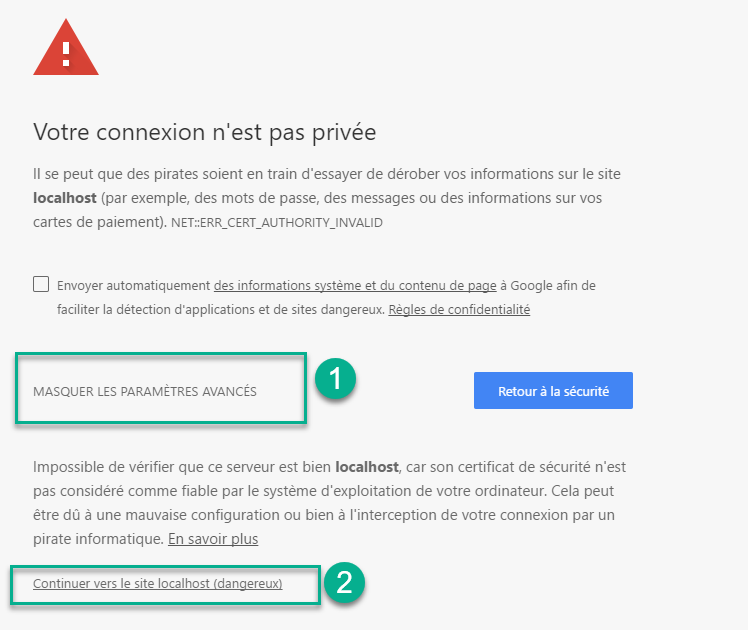Open the 'En savoir plus' link

(213, 539)
